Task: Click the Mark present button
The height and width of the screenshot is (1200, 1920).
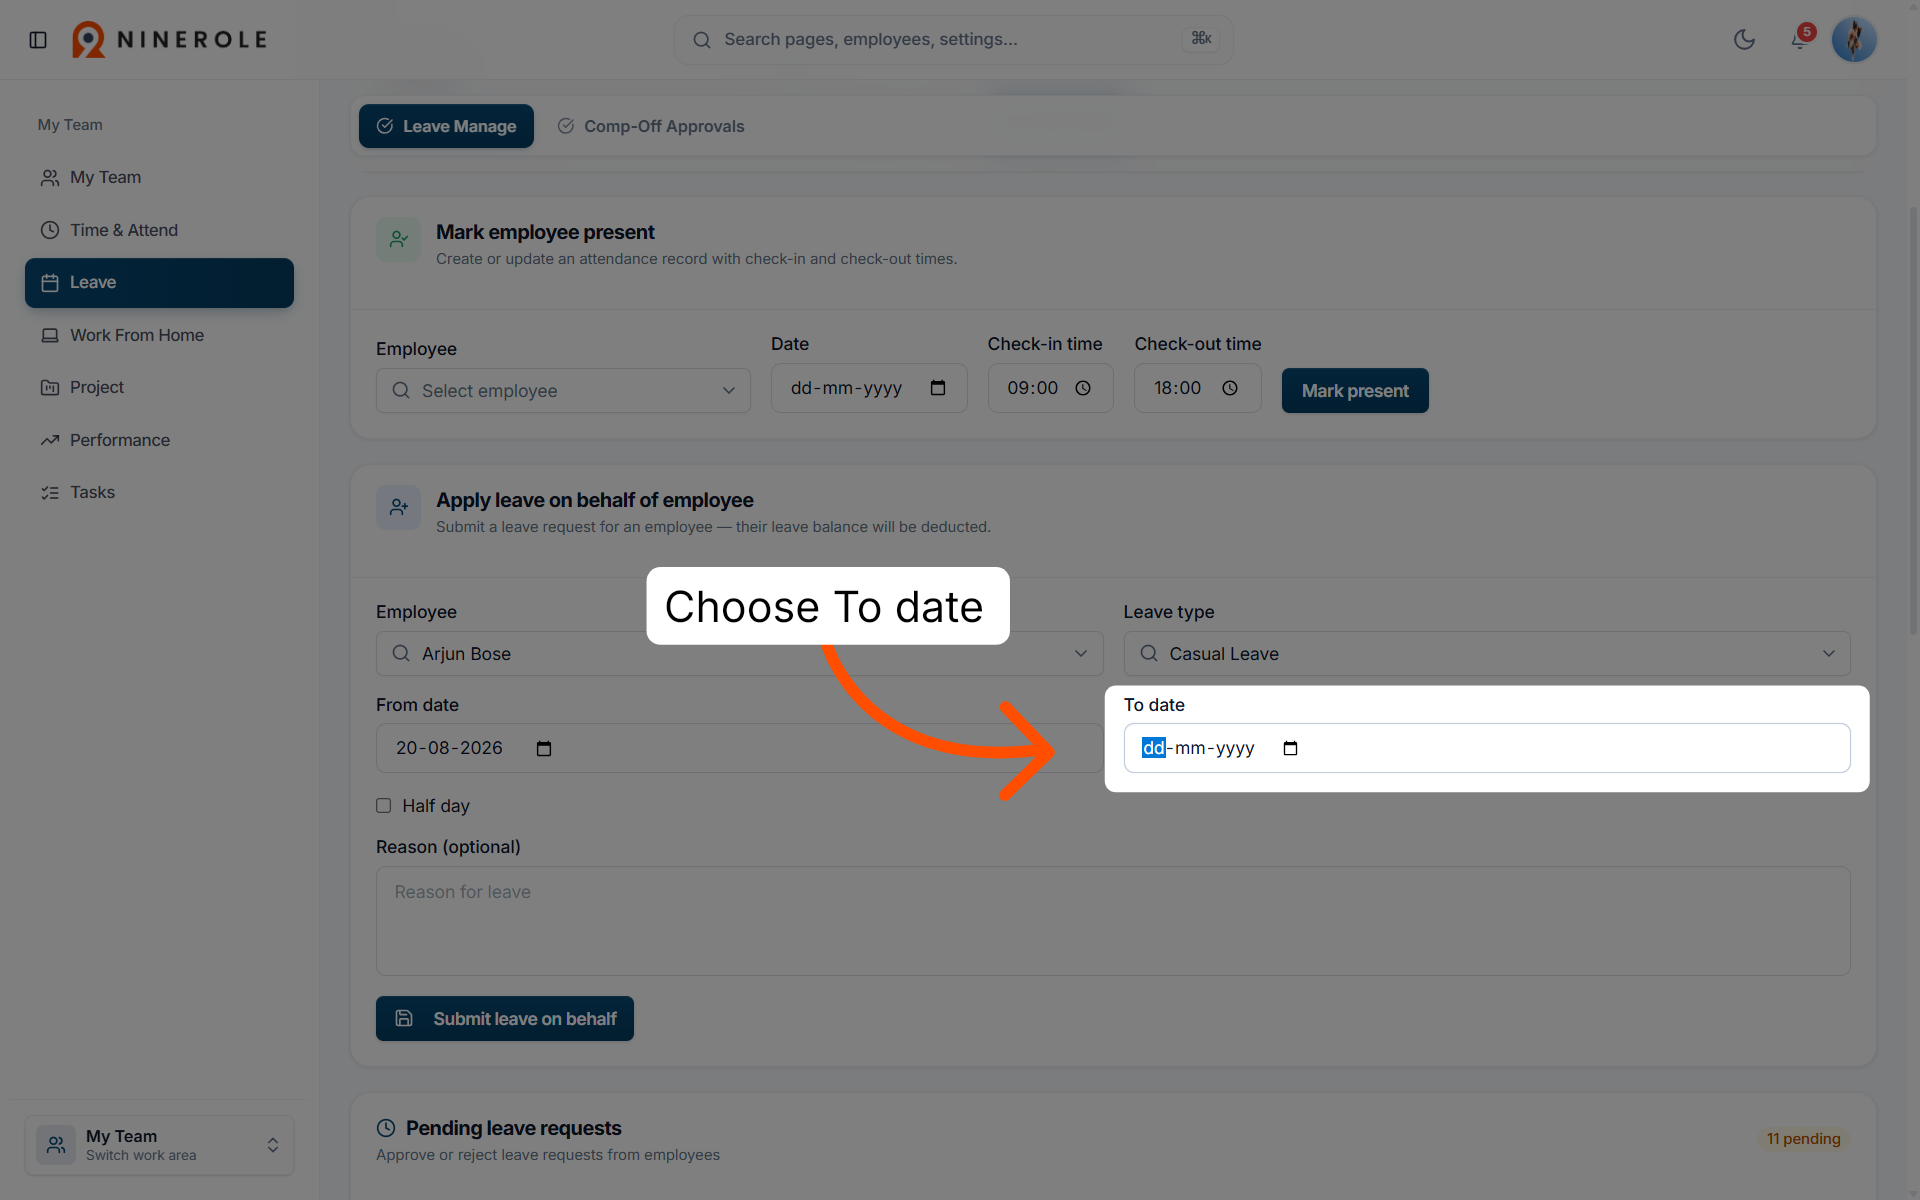Action: coord(1355,390)
